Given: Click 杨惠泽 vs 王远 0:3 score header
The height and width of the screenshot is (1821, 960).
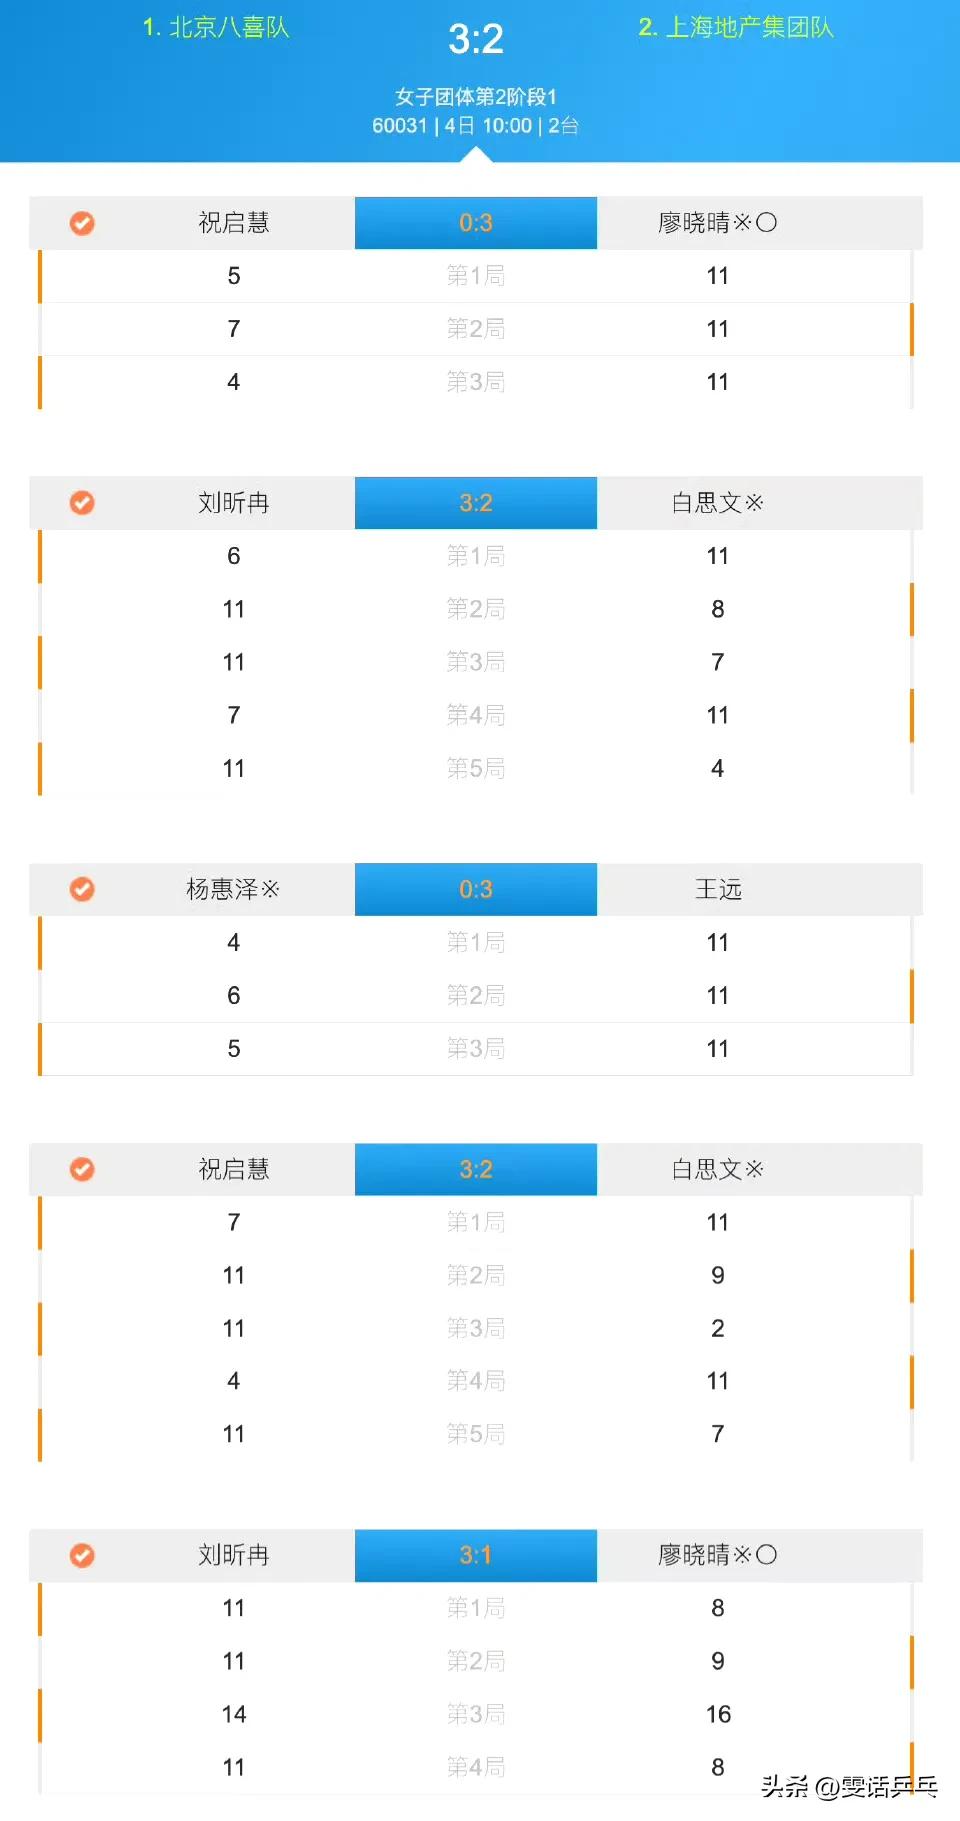Looking at the screenshot, I should (476, 889).
